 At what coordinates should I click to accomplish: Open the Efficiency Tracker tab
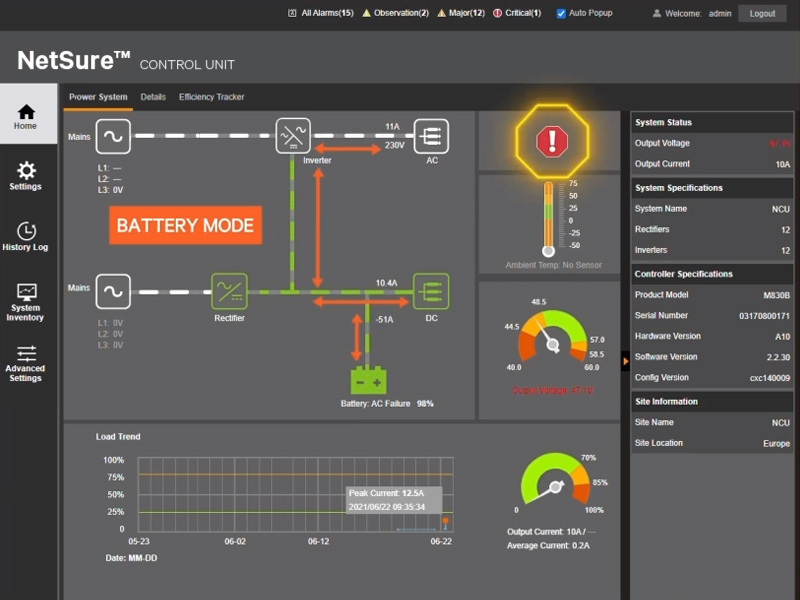coord(211,97)
